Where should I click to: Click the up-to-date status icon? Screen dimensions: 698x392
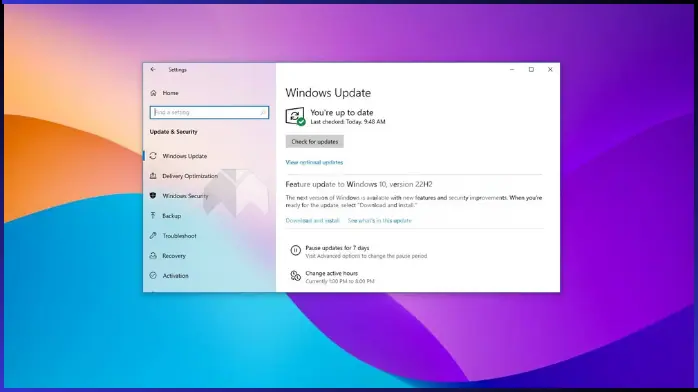click(295, 117)
